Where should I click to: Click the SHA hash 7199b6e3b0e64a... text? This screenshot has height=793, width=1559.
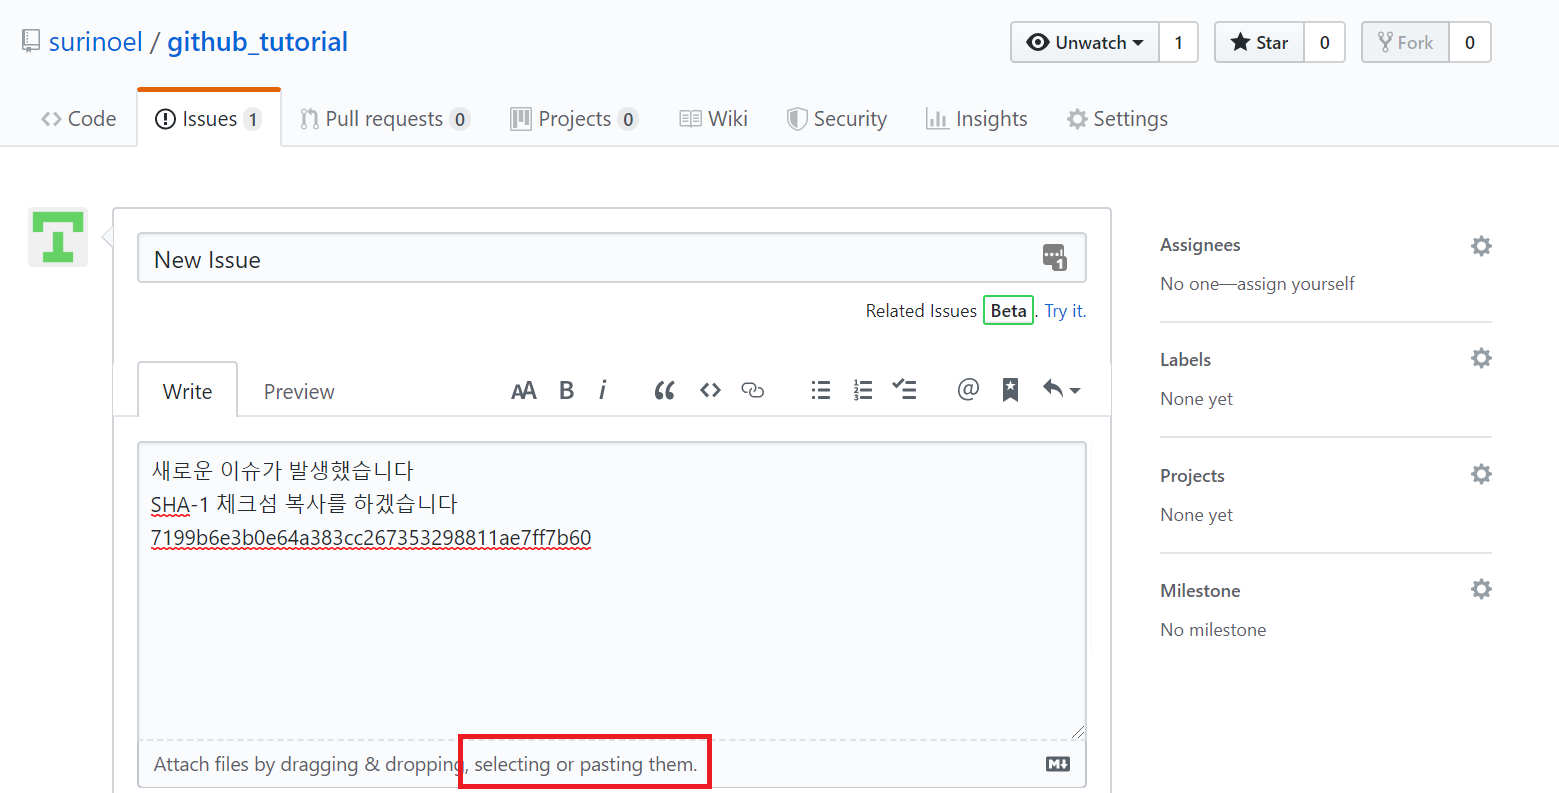coord(371,538)
